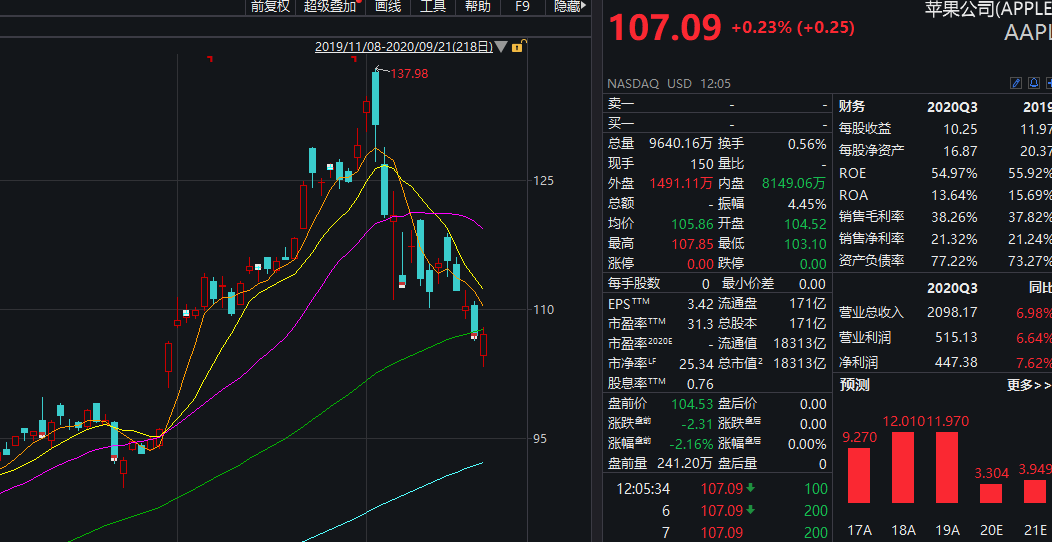The image size is (1052, 542).
Task: Click the 市净率 value 25.34
Action: pos(696,364)
